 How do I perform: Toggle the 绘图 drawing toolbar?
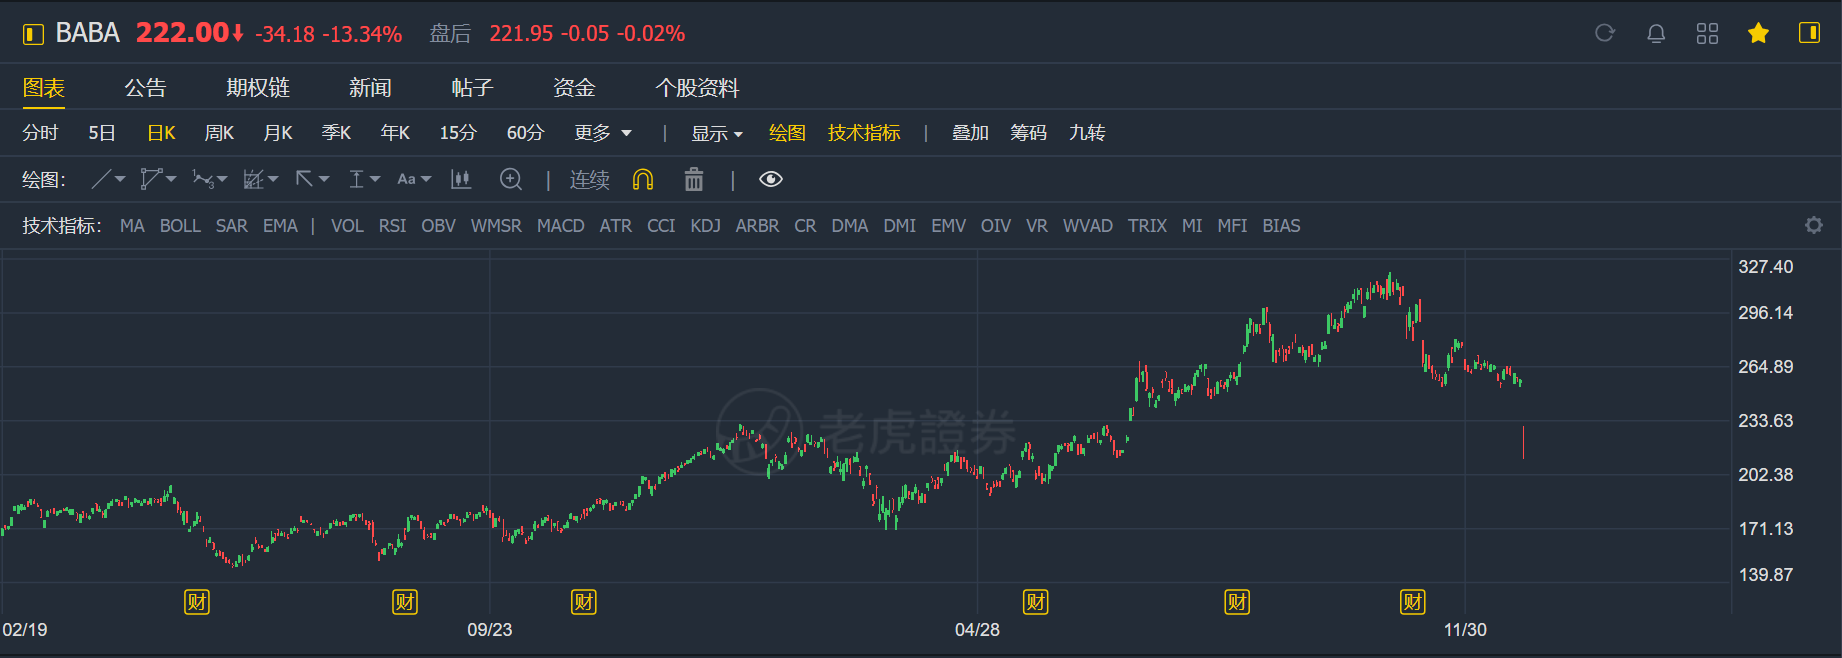[x=787, y=133]
